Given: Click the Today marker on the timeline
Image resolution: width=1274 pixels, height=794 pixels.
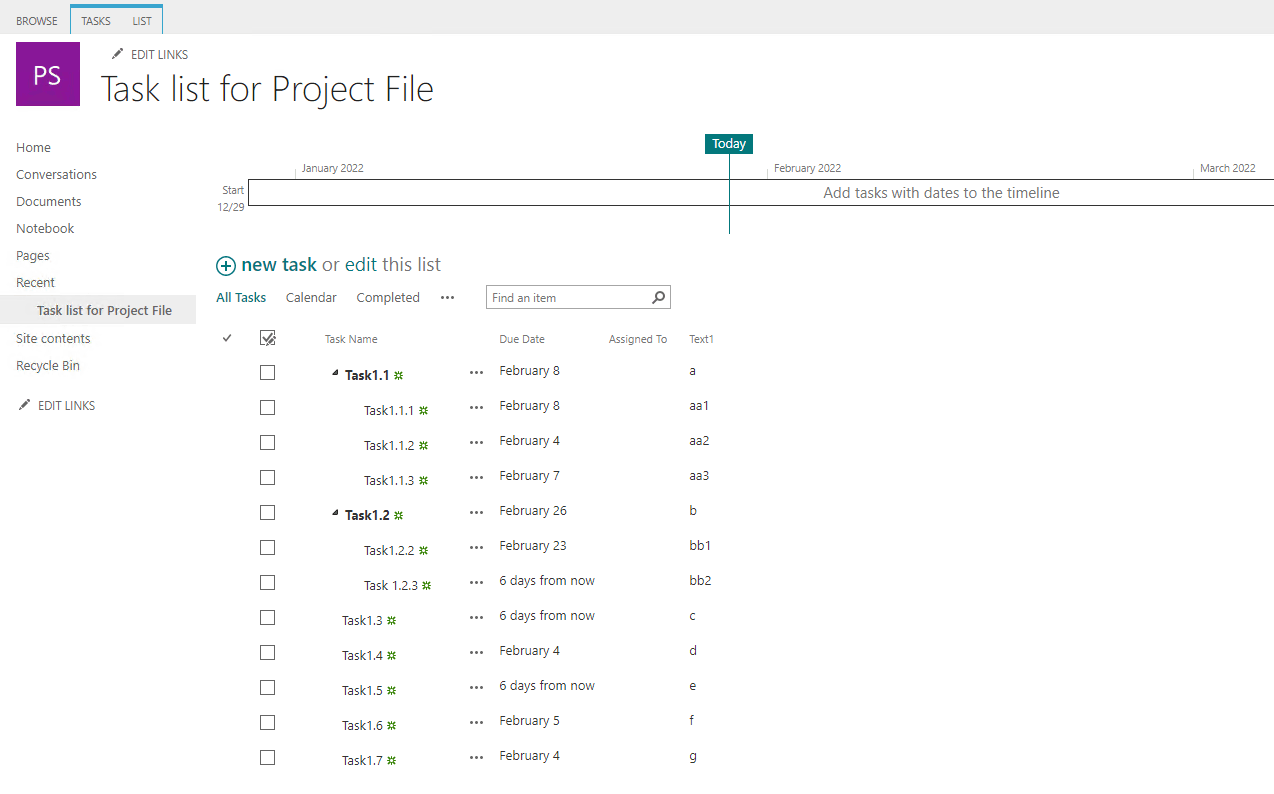Looking at the screenshot, I should point(729,144).
